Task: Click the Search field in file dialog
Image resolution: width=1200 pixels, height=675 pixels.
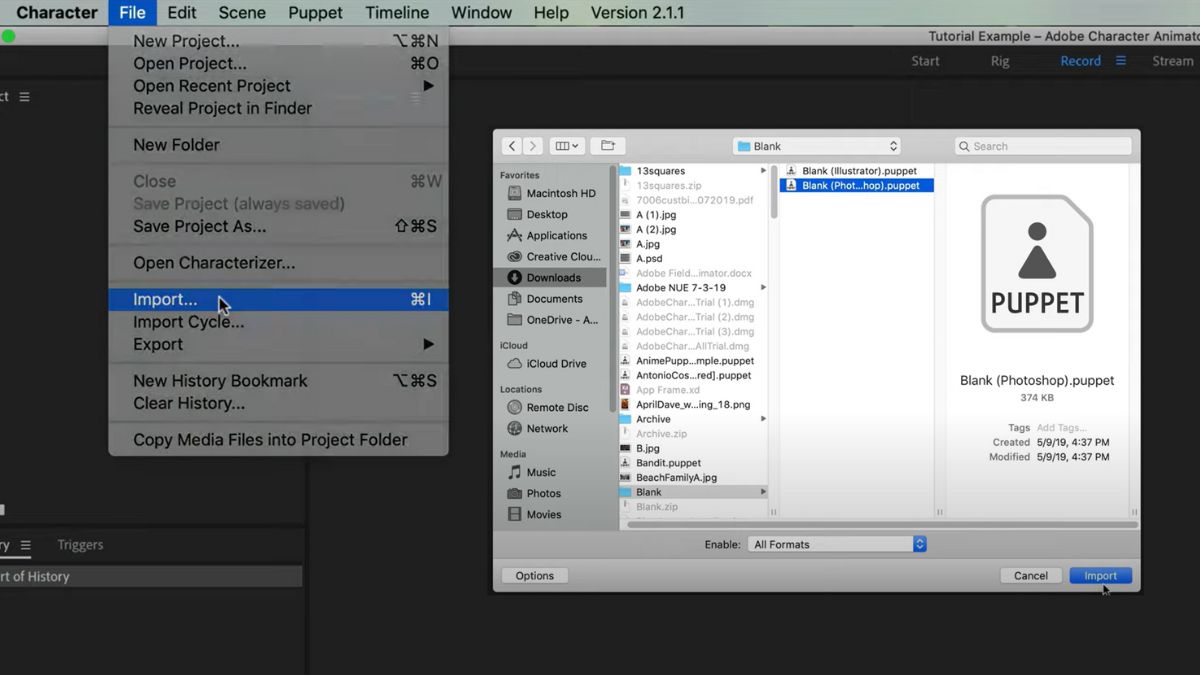Action: pyautogui.click(x=1043, y=146)
